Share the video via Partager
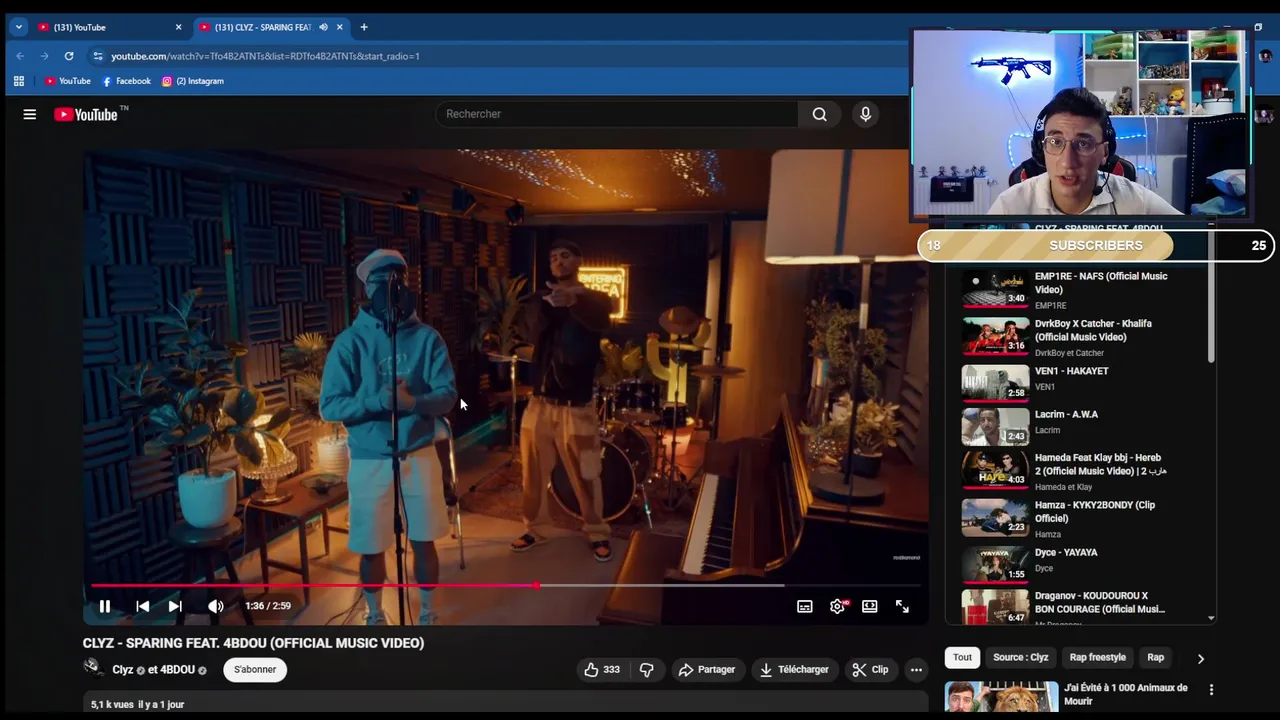 click(x=707, y=670)
